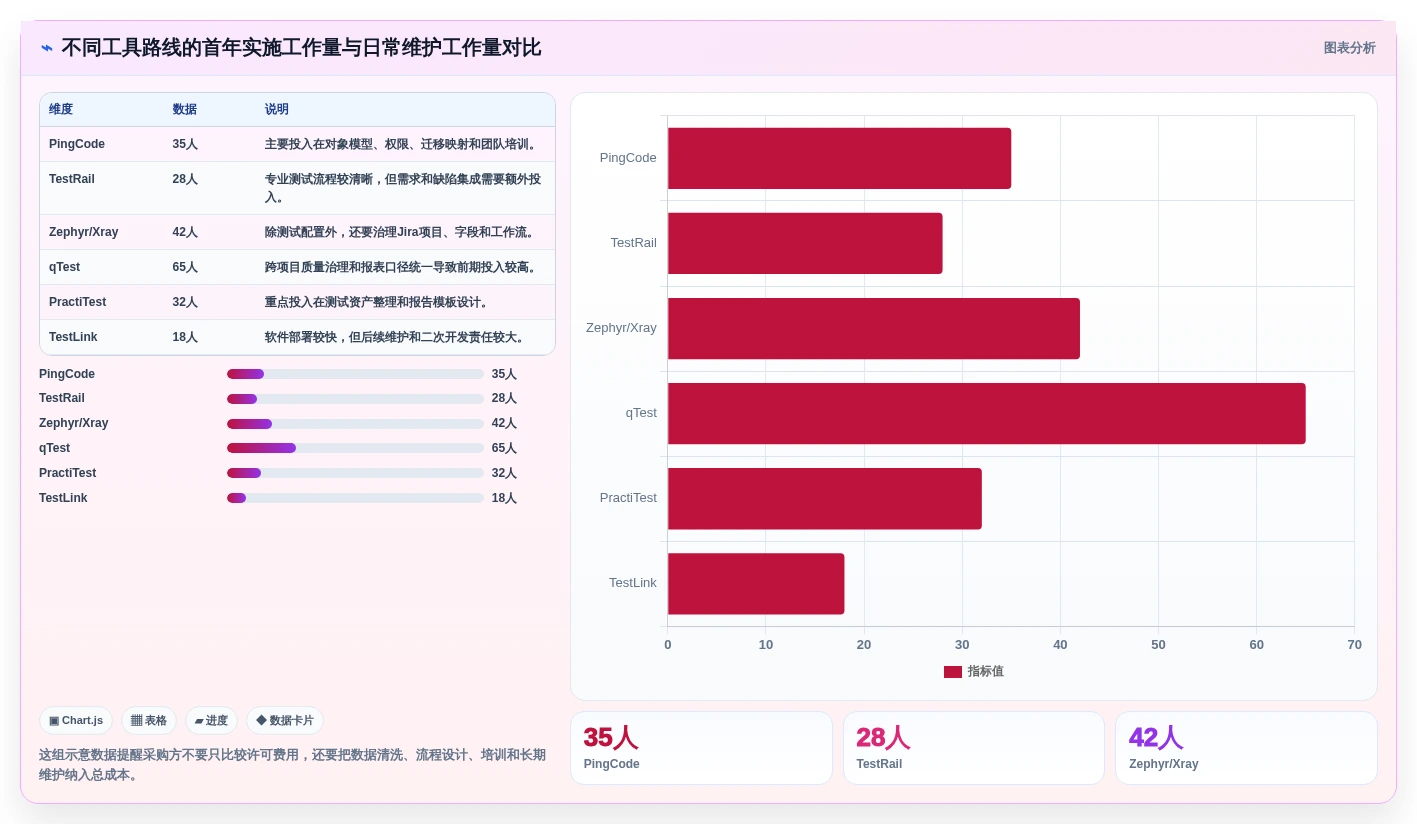The height and width of the screenshot is (824, 1417).
Task: Click the PractiTest bar in the chart
Action: point(825,498)
